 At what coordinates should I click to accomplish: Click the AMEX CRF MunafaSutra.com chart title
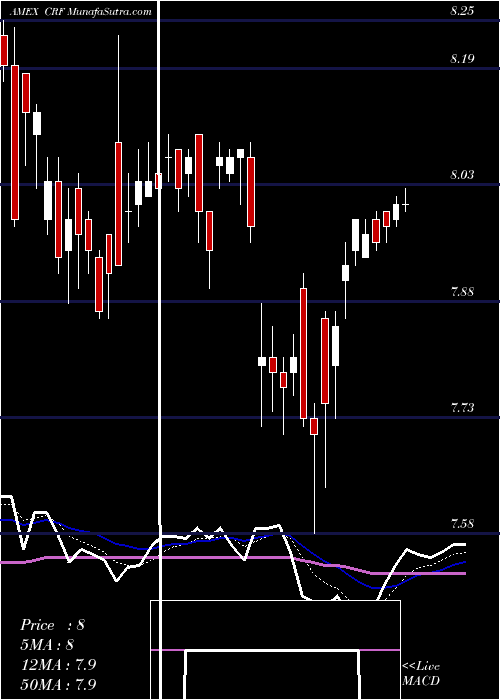pyautogui.click(x=80, y=12)
